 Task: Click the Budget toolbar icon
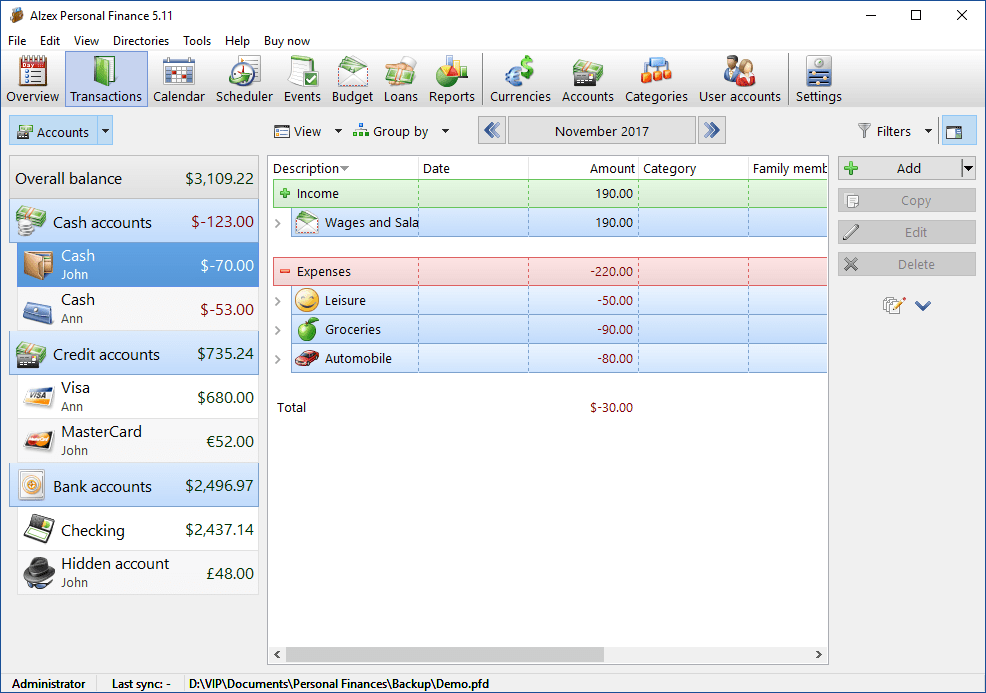(x=352, y=78)
